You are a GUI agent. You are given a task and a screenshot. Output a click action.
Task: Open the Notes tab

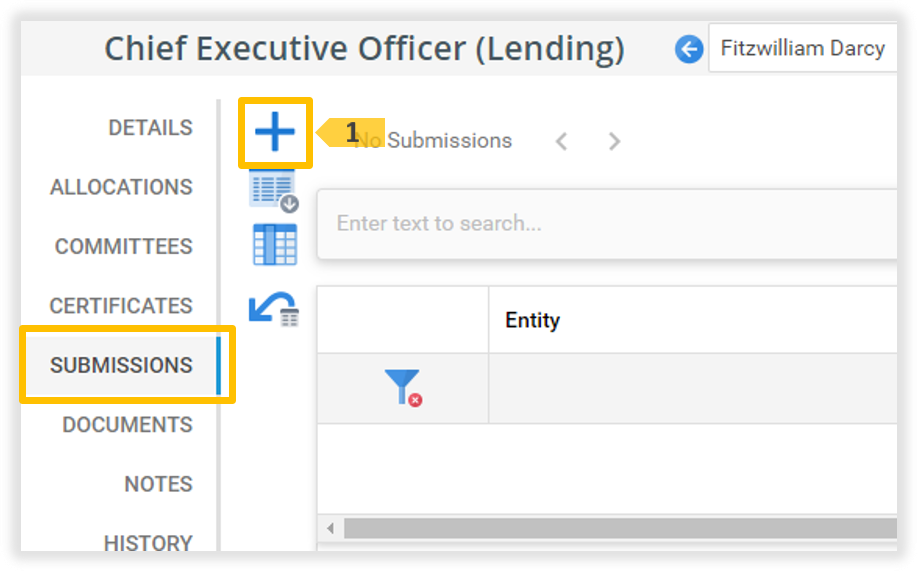(158, 484)
